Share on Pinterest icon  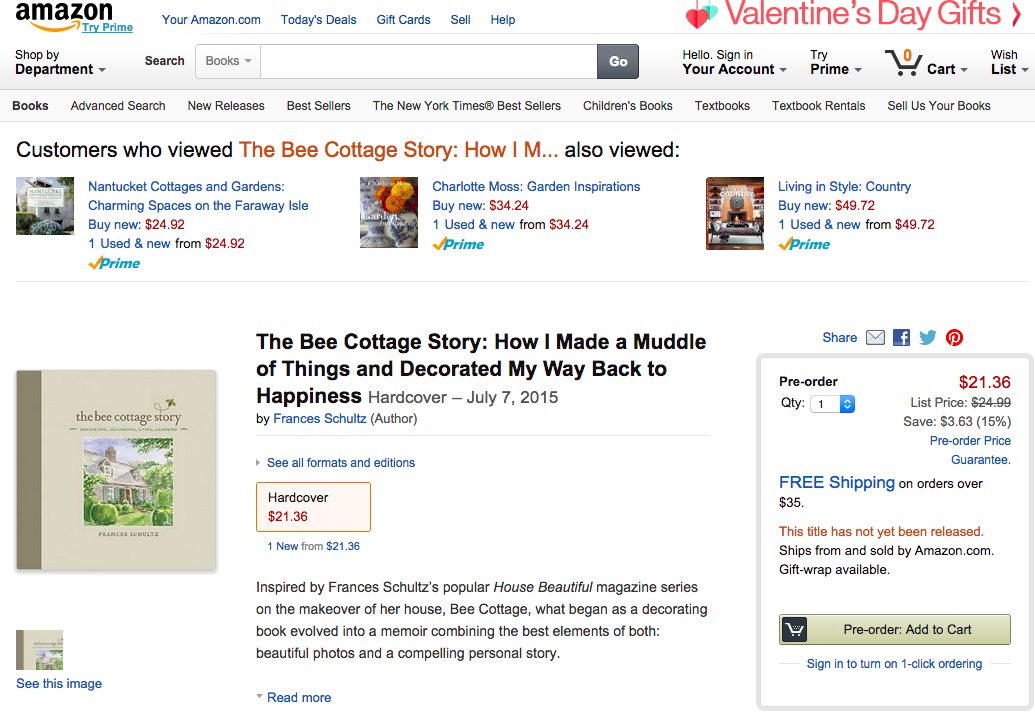tap(954, 338)
